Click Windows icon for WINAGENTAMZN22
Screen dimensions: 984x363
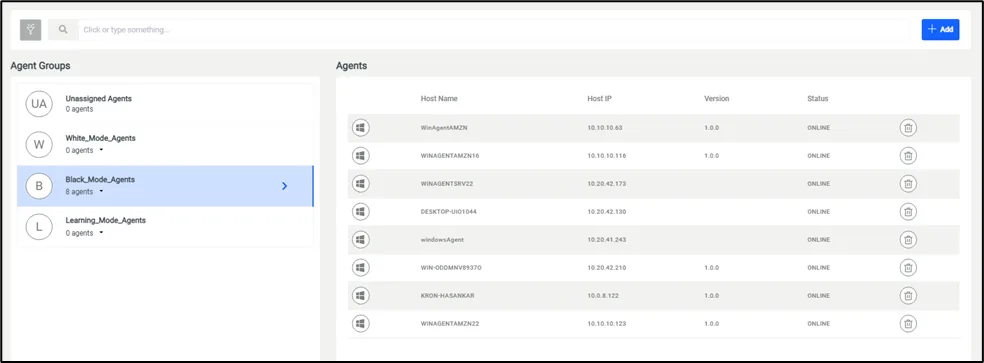[x=360, y=323]
